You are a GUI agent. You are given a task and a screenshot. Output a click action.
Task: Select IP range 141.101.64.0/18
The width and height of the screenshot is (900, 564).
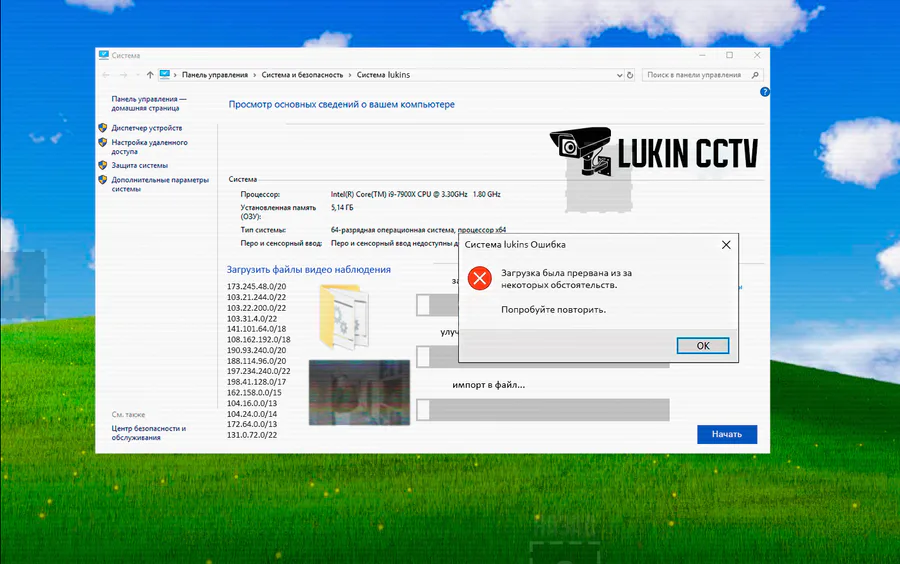(x=256, y=329)
